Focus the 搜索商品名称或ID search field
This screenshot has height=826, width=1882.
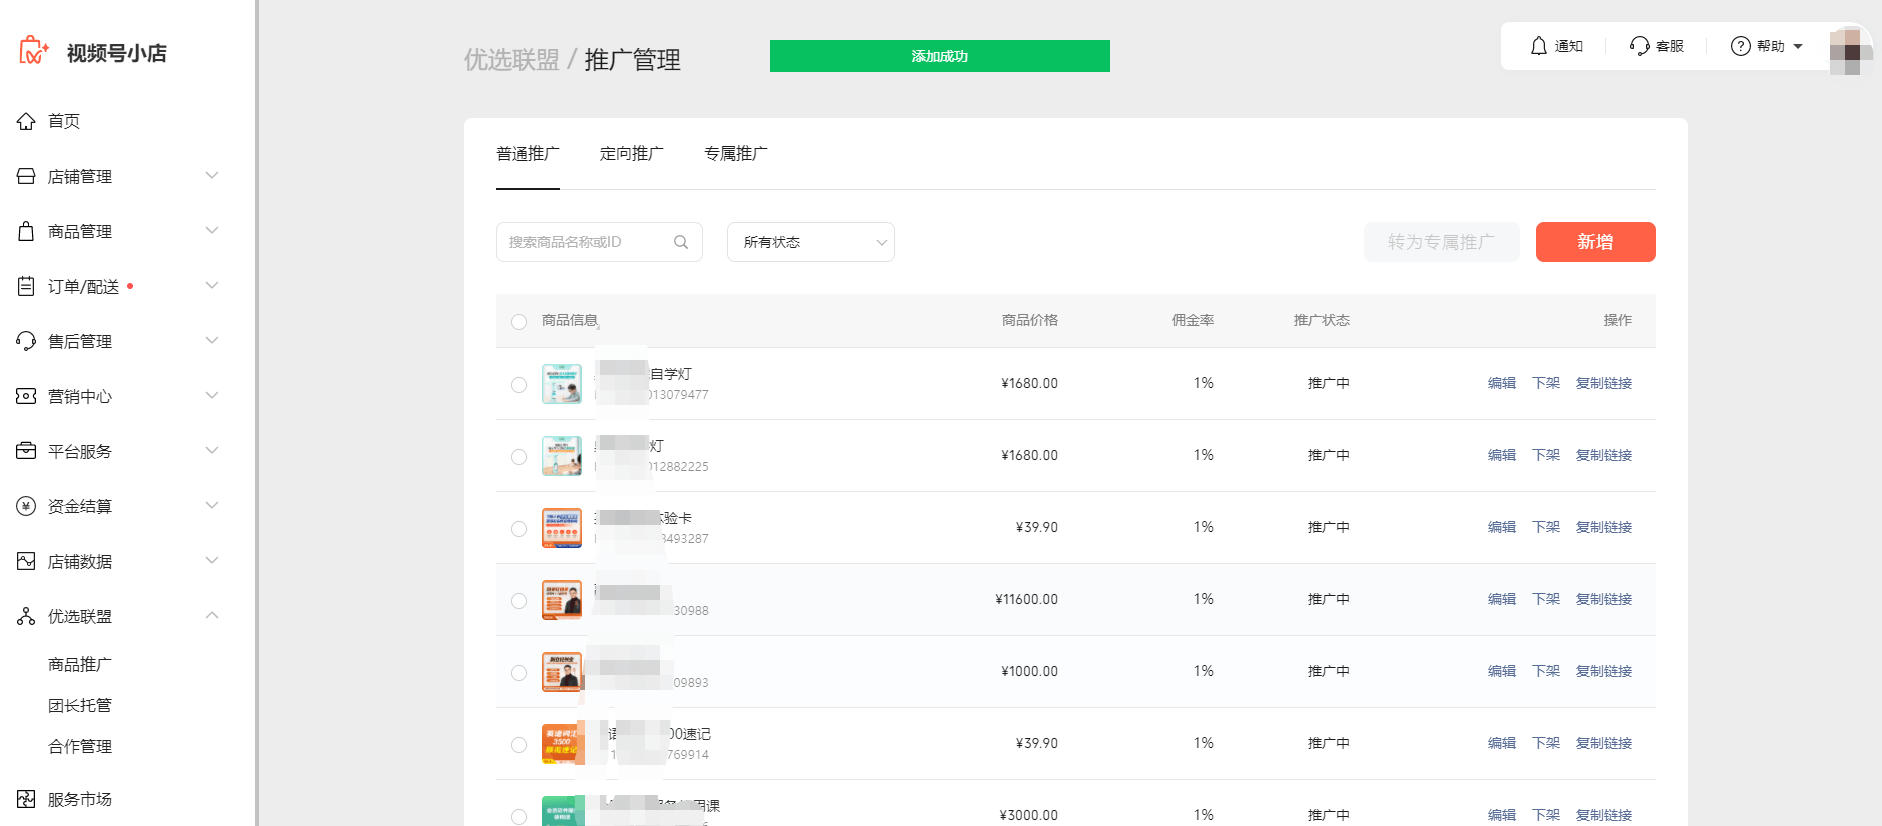(585, 242)
